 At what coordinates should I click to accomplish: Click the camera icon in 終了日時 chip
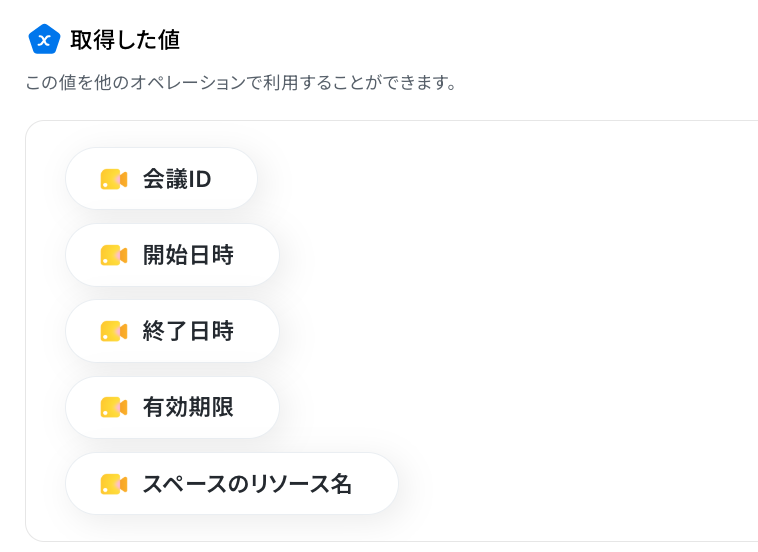(x=114, y=331)
